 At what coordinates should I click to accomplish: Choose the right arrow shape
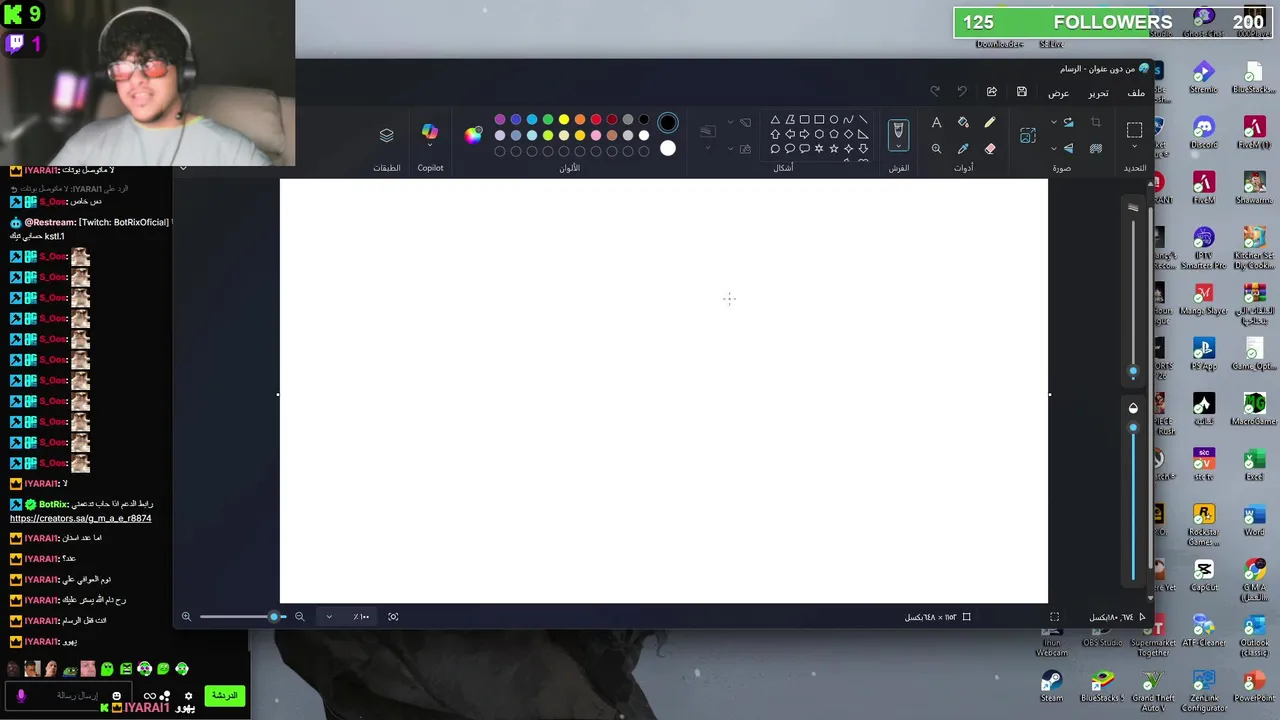pyautogui.click(x=804, y=134)
